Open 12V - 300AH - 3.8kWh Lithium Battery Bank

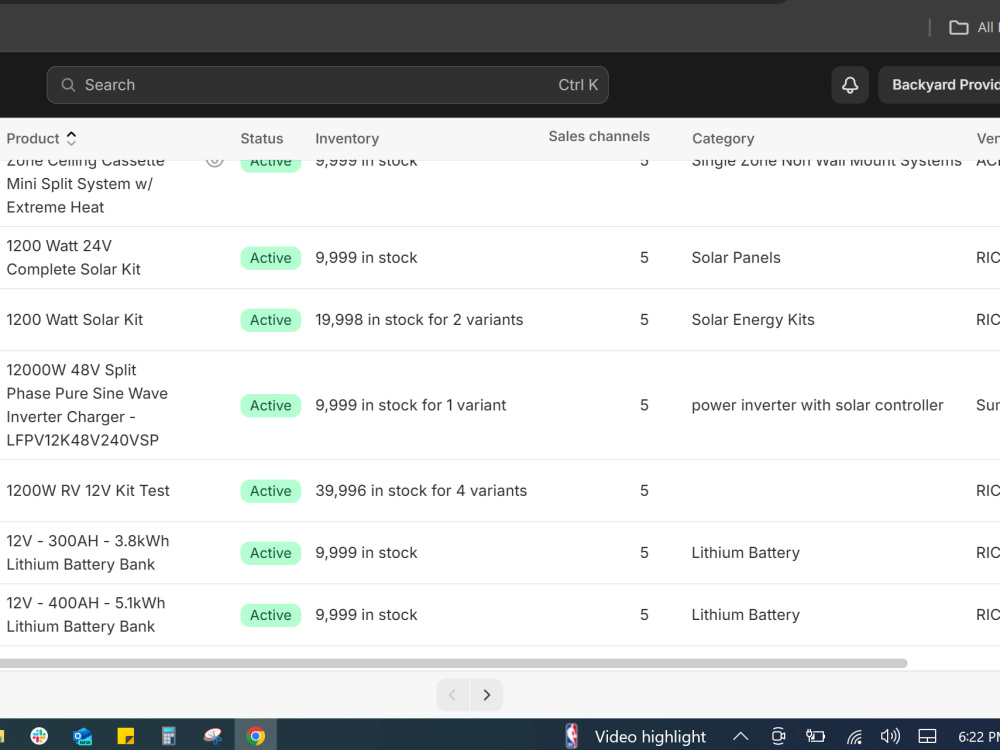tap(88, 552)
